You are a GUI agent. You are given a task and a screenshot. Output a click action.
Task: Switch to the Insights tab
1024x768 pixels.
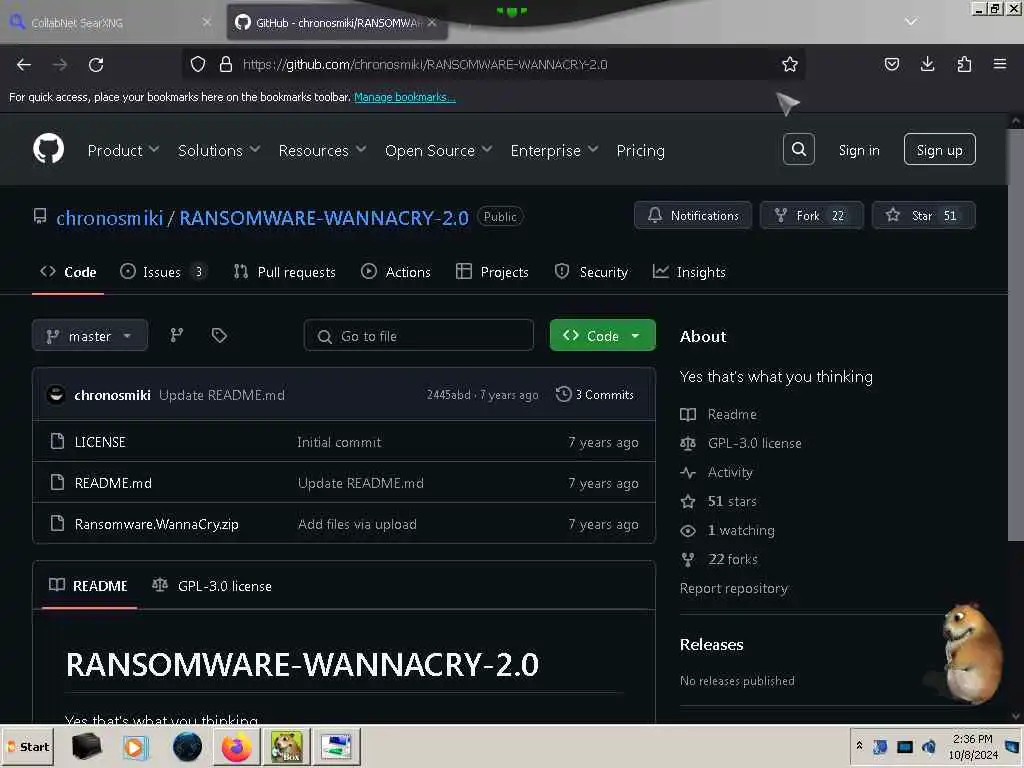[689, 272]
